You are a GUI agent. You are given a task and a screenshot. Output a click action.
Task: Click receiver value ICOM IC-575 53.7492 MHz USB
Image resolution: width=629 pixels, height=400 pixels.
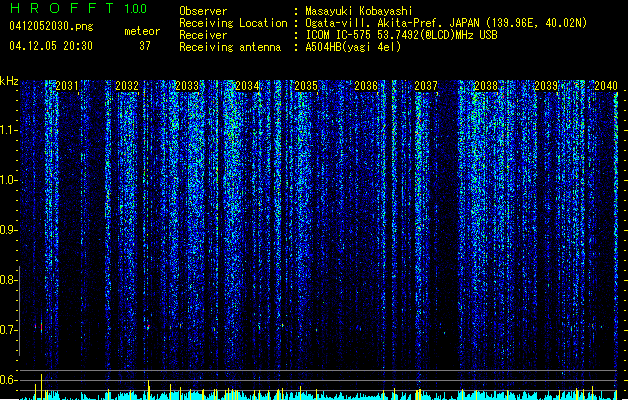pos(401,35)
